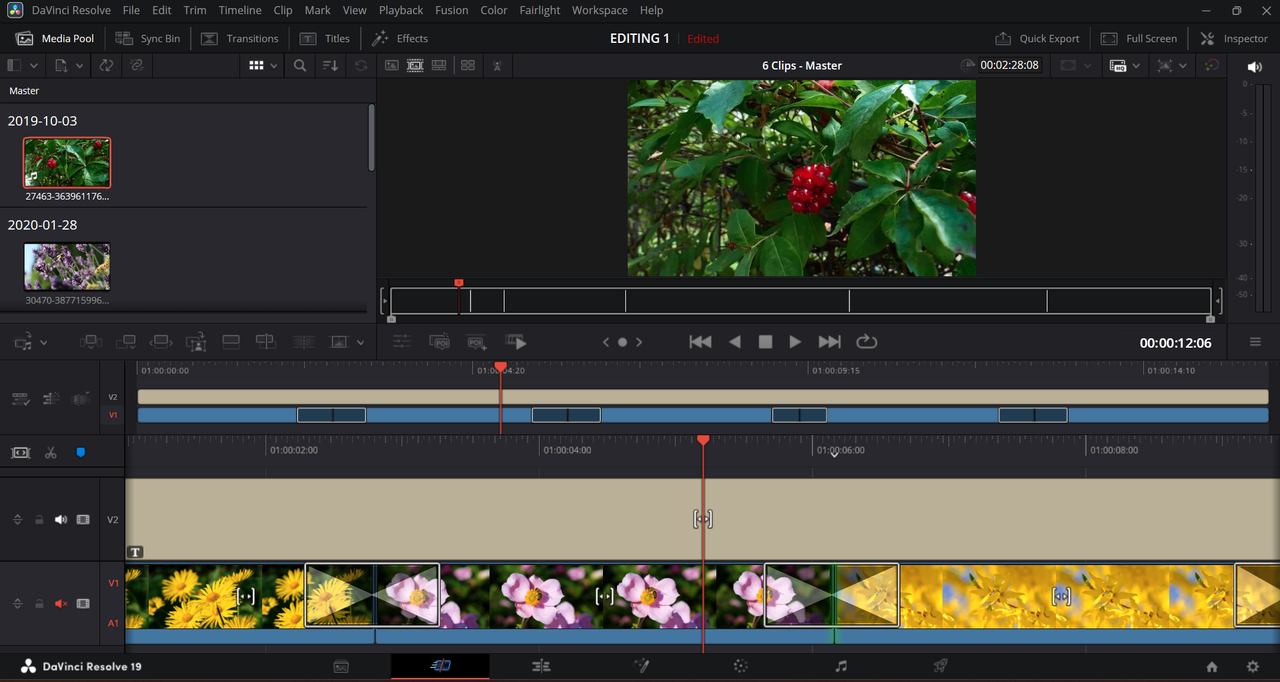Click the Source Overwrite icon
This screenshot has height=682, width=1280.
pos(265,342)
